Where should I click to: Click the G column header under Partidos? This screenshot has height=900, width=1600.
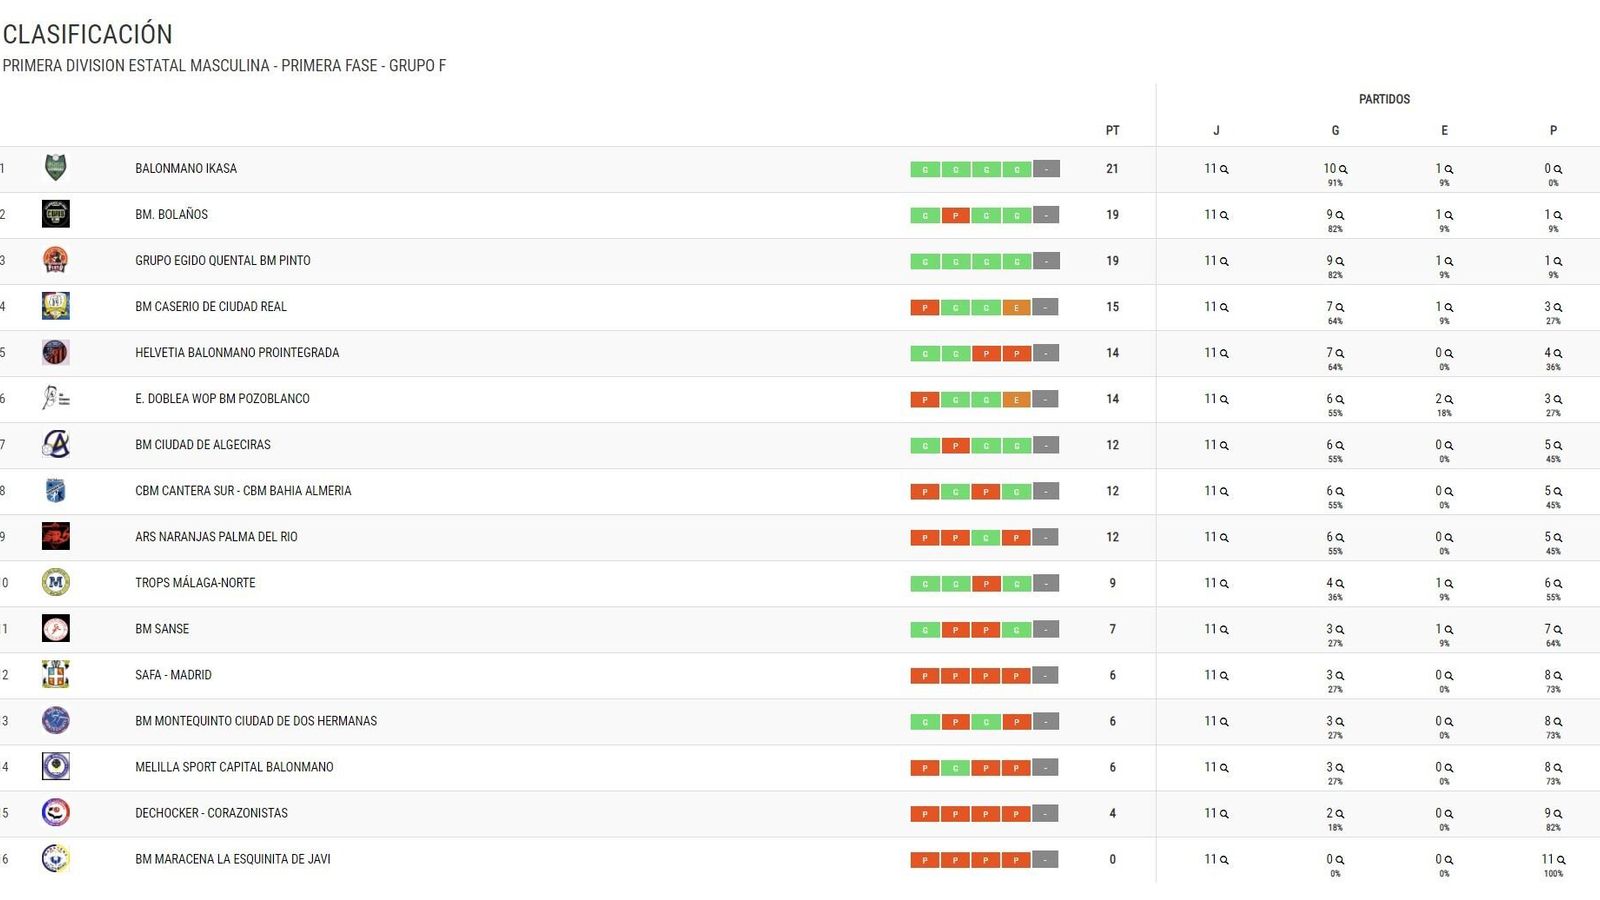(x=1335, y=131)
